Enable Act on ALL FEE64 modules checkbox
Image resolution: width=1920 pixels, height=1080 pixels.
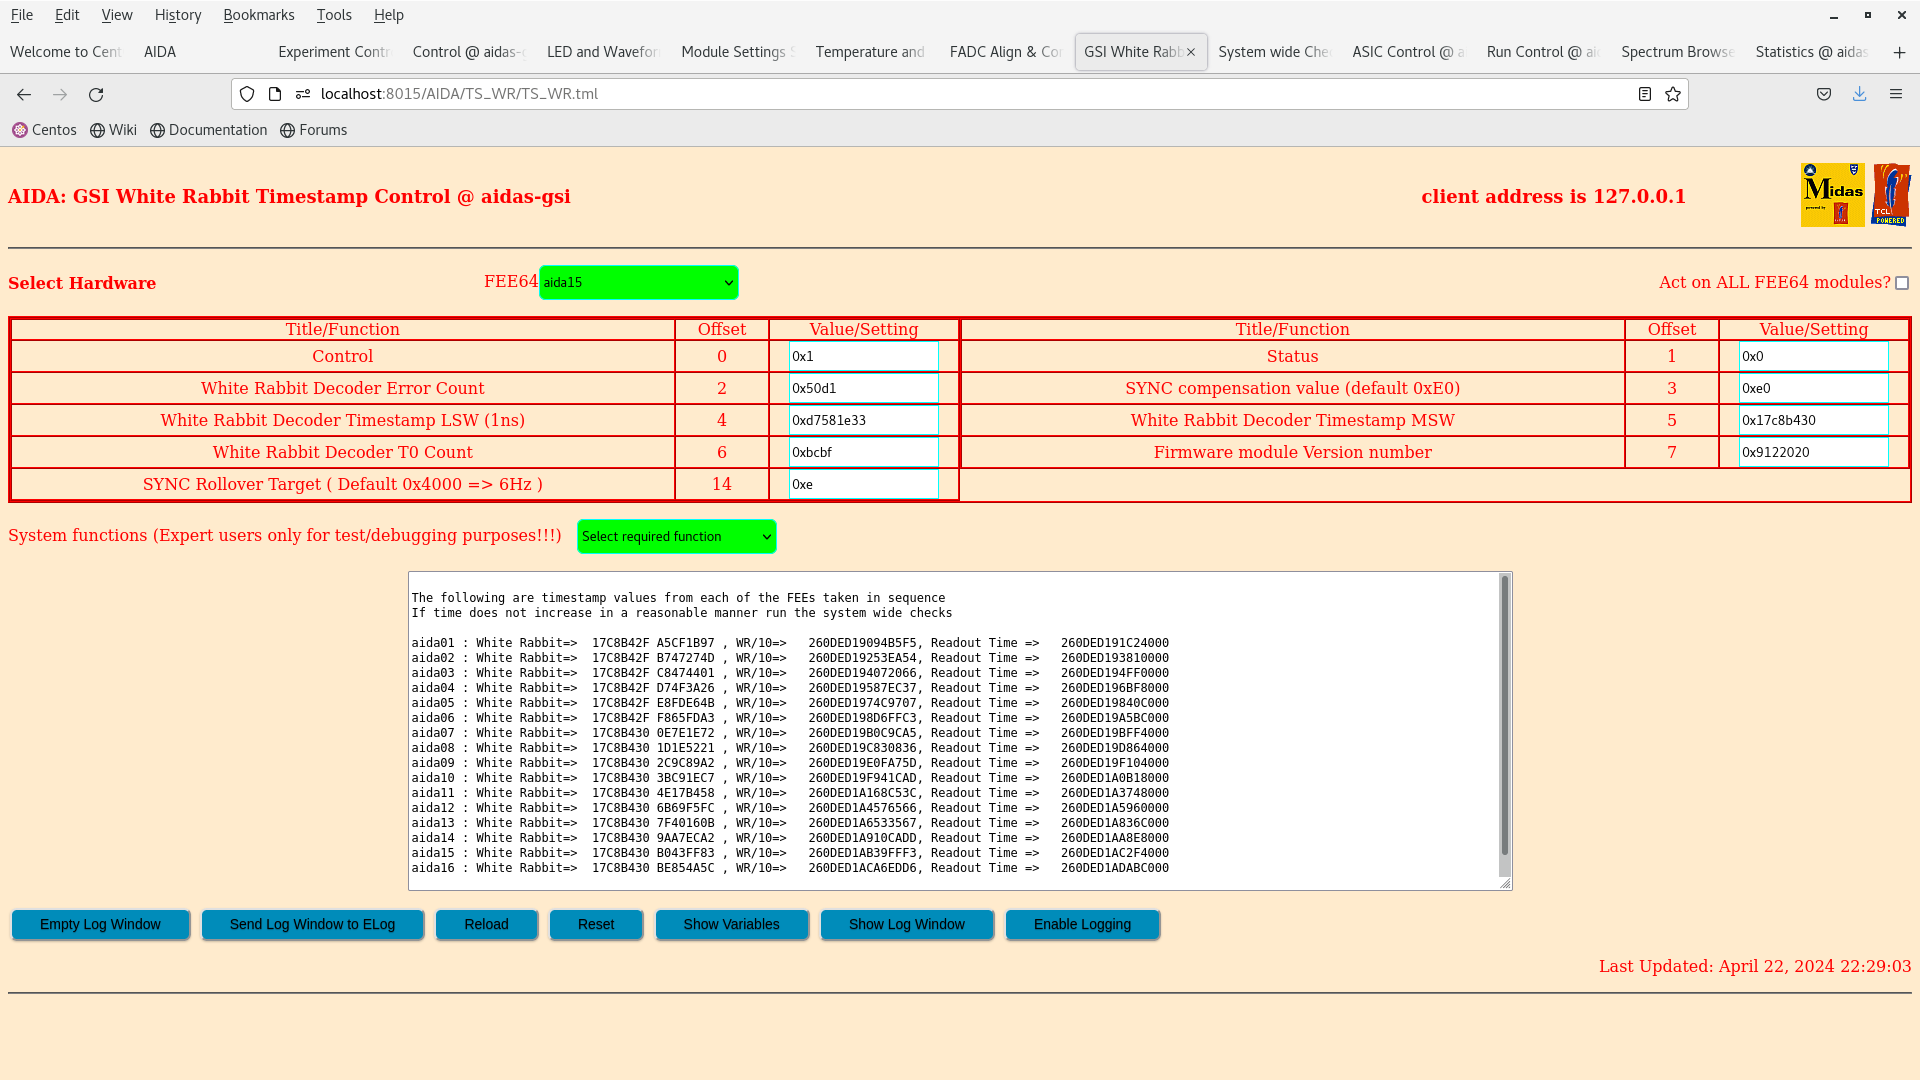[x=1901, y=283]
